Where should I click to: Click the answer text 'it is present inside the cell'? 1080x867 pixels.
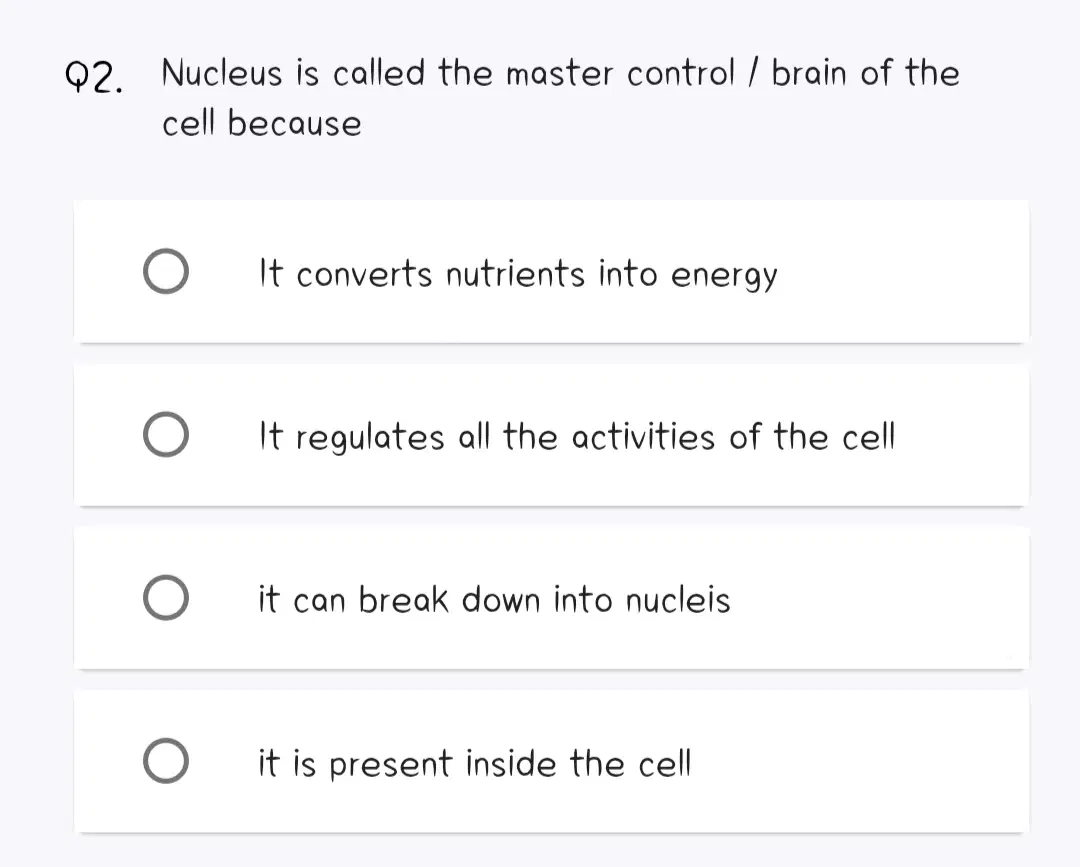475,763
